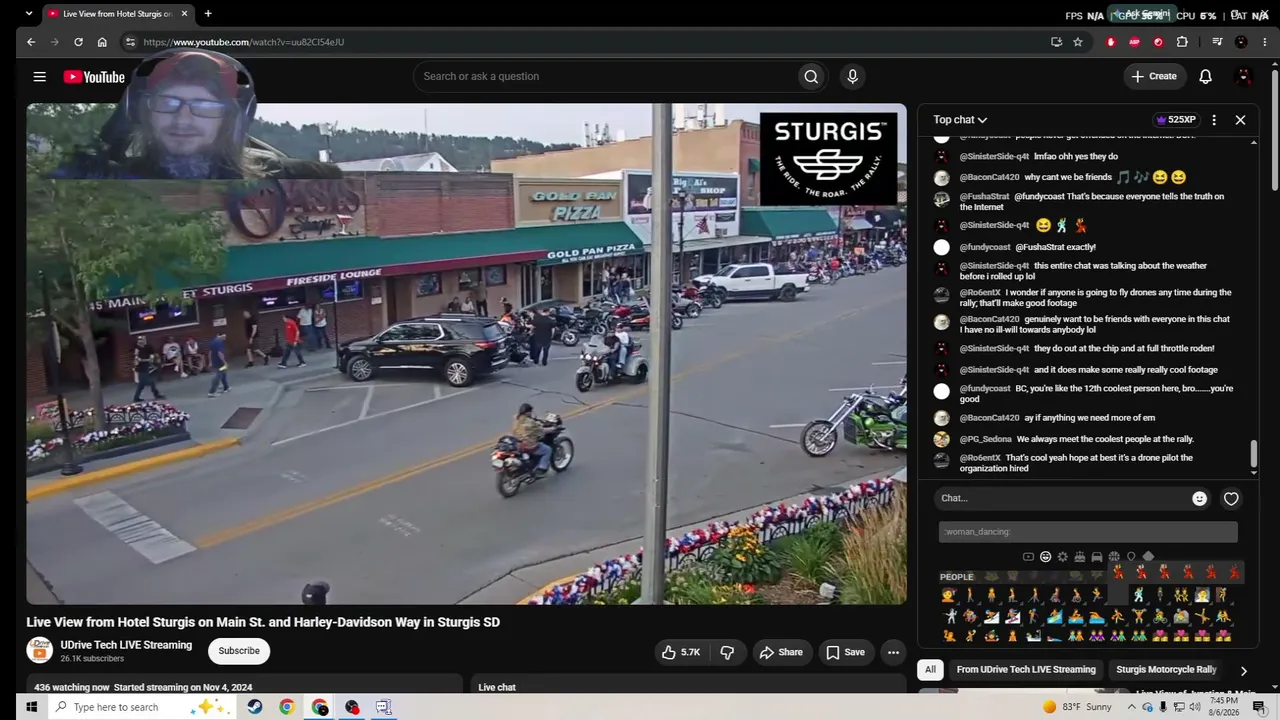The height and width of the screenshot is (720, 1280).
Task: Open the YouTube account avatar menu
Action: click(x=1244, y=76)
